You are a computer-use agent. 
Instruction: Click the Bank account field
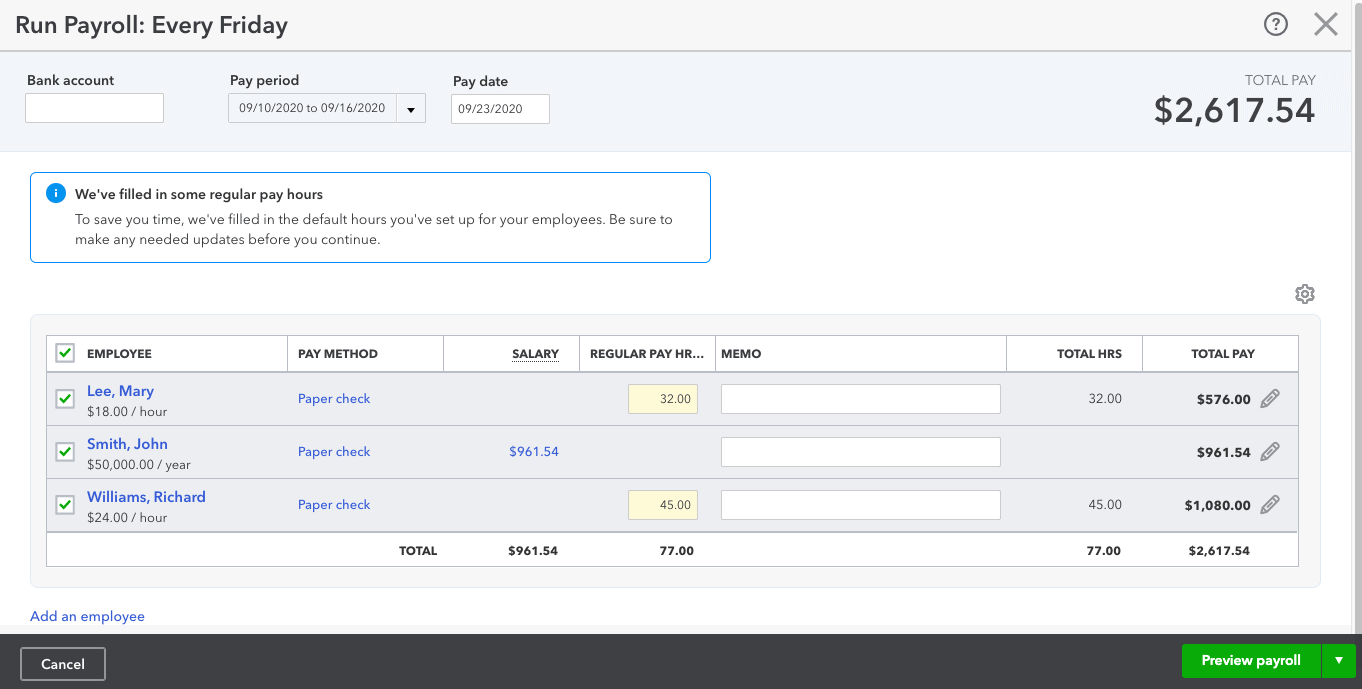tap(94, 108)
